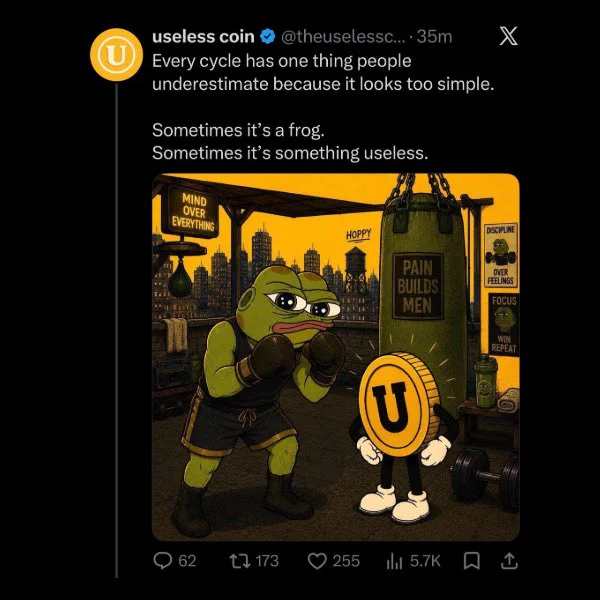This screenshot has width=600, height=600.
Task: Click the 255 likes count
Action: [x=346, y=561]
